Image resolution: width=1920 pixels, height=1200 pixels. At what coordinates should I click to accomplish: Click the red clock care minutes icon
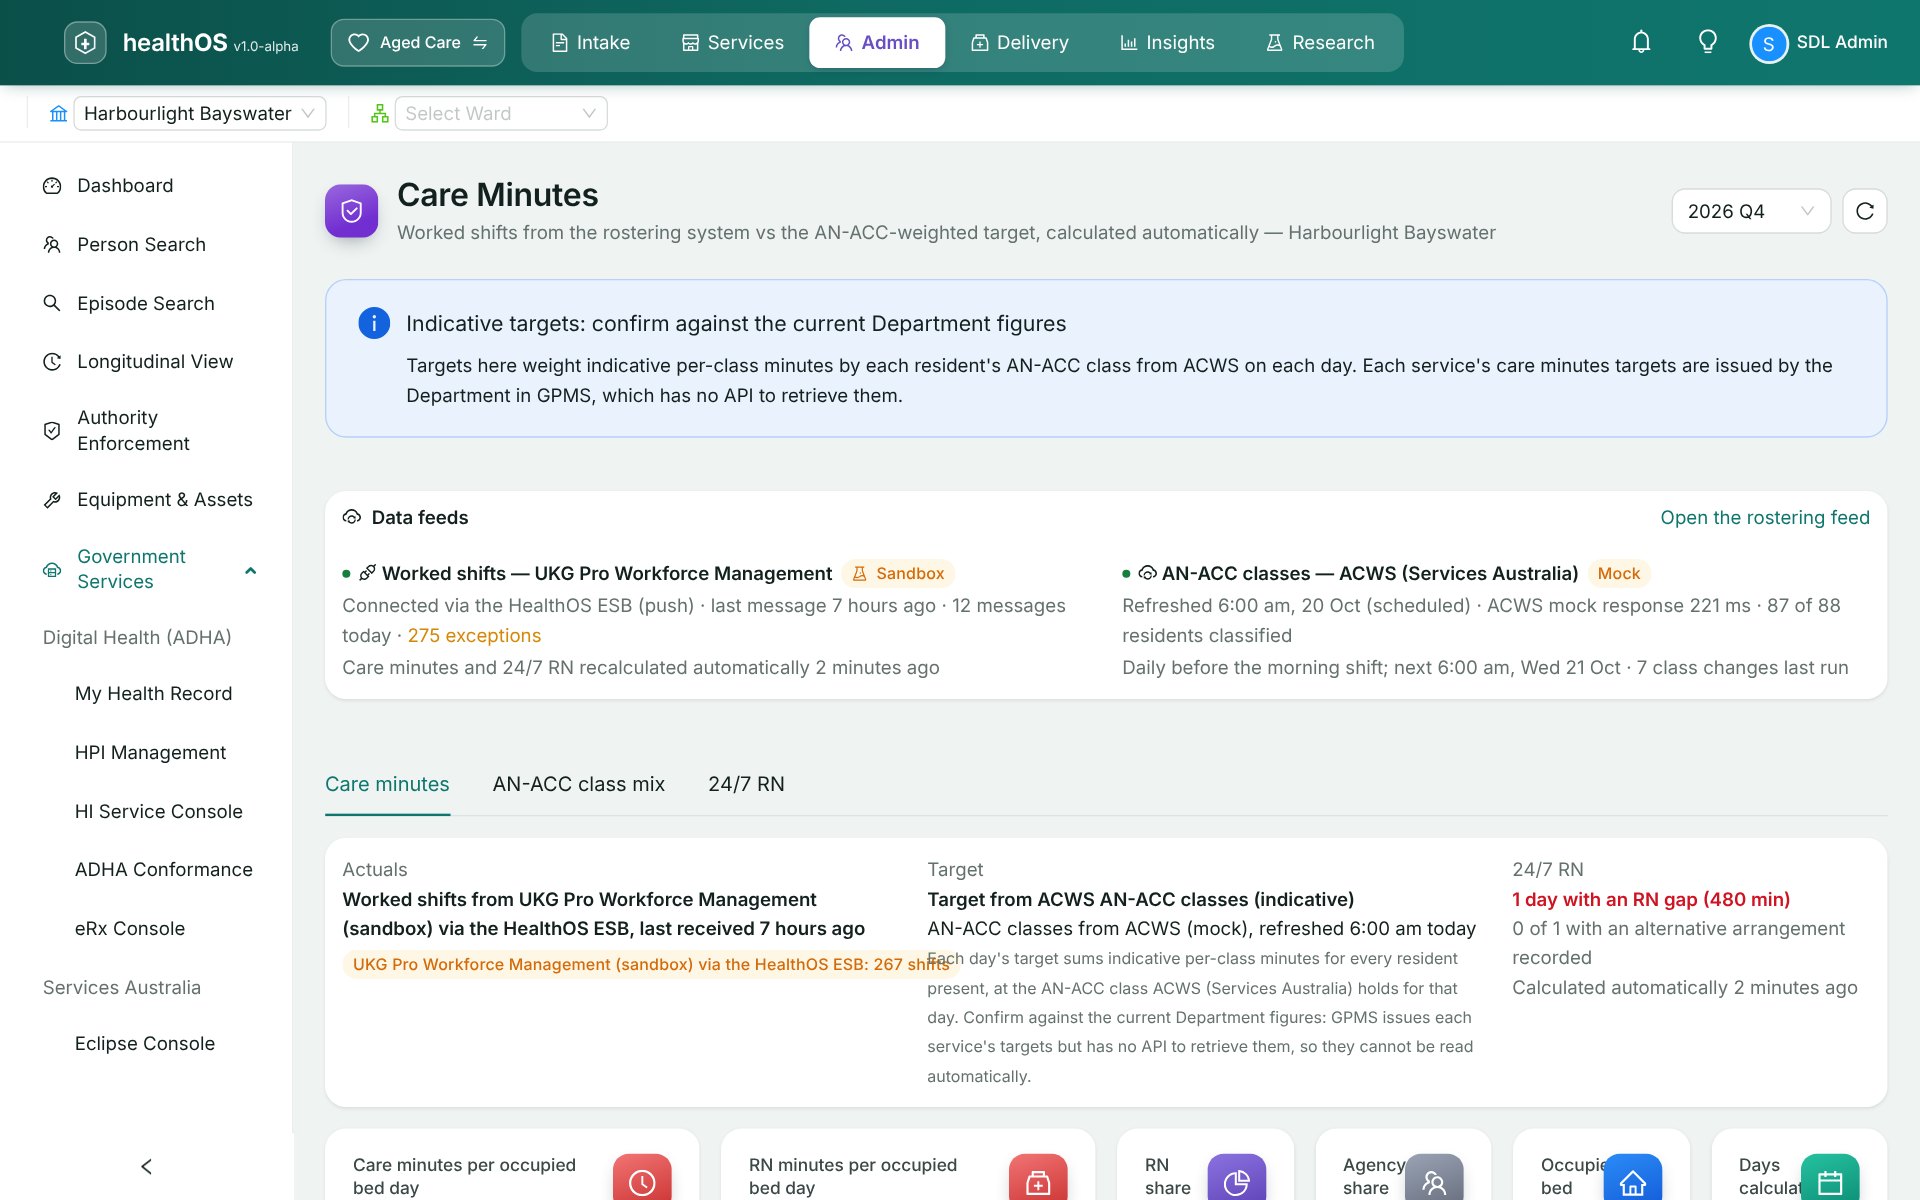642,1178
